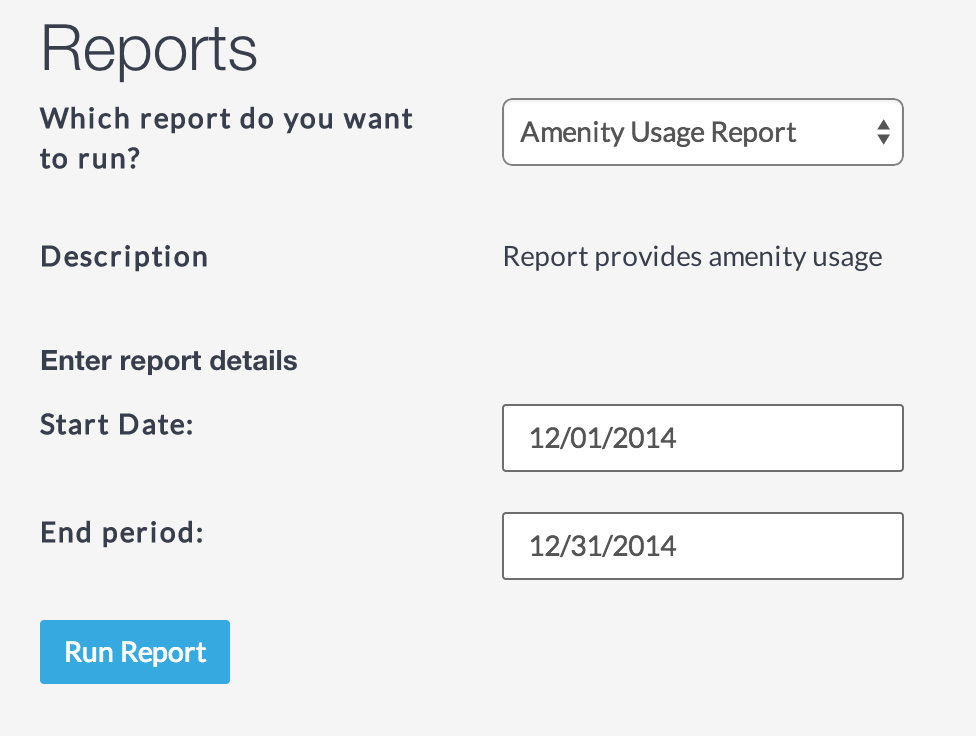Click the selected 'Amenity Usage Report' text

[658, 133]
